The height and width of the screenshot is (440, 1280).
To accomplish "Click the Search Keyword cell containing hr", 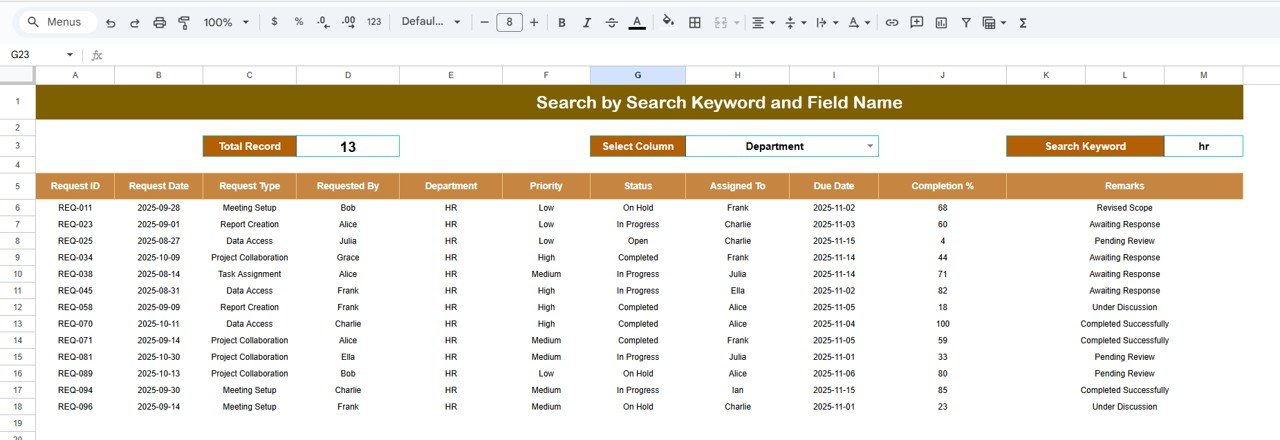I will pos(1203,146).
